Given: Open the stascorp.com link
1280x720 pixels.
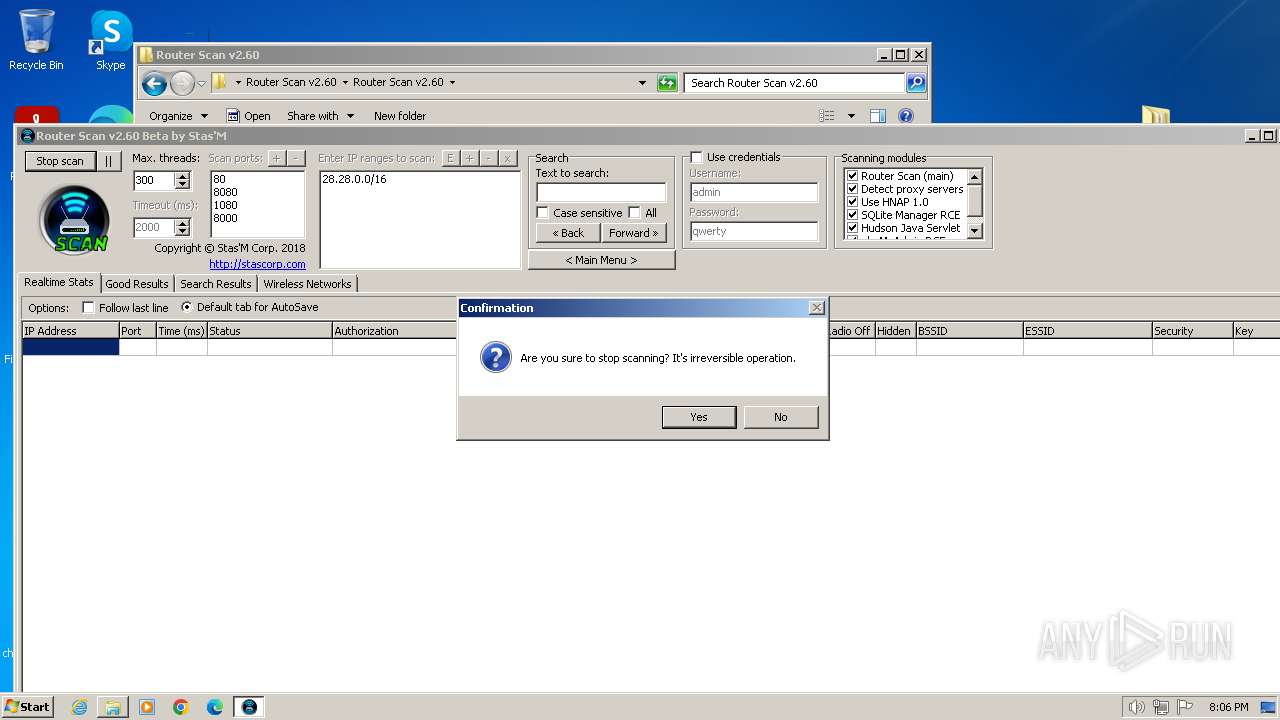Looking at the screenshot, I should 257,264.
